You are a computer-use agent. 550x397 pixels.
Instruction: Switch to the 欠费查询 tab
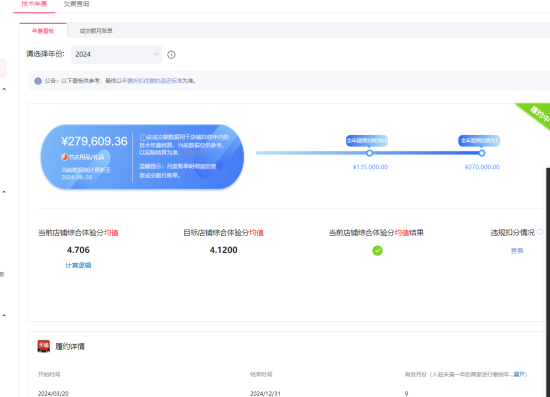[x=76, y=4]
